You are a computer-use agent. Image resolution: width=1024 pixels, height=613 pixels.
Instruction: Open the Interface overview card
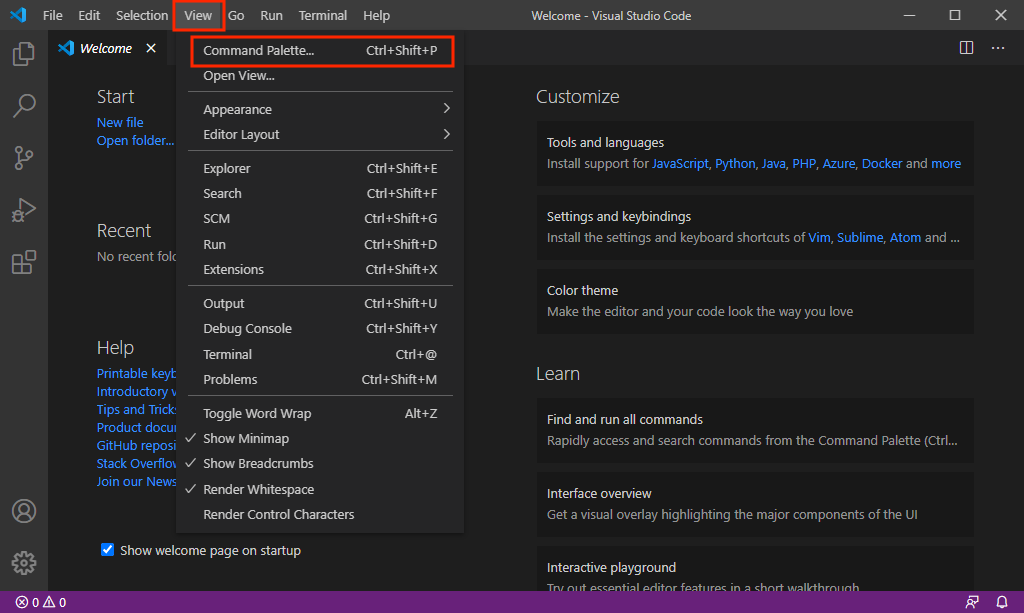point(755,504)
